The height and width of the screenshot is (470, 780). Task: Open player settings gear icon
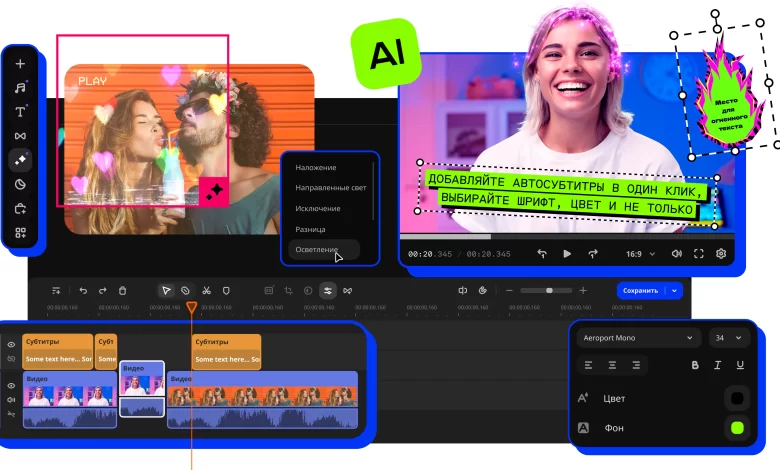[x=721, y=254]
